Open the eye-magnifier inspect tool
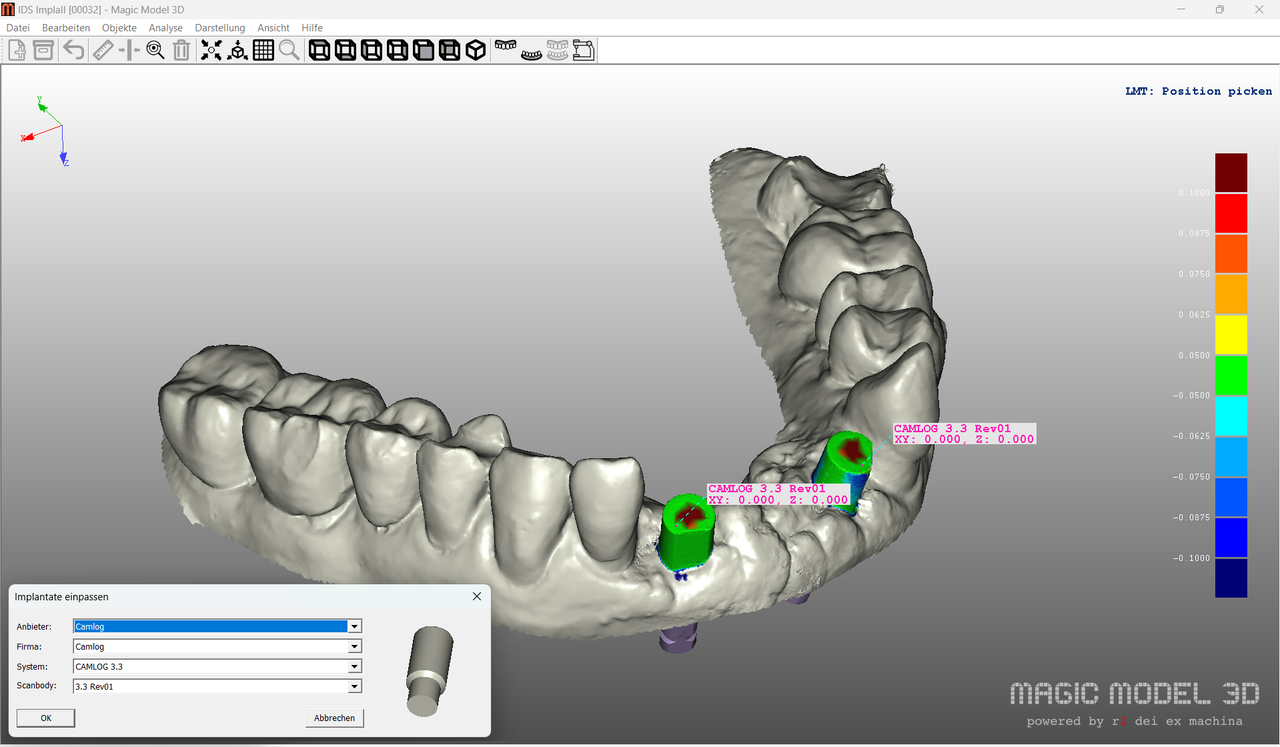The width and height of the screenshot is (1280, 747). (155, 50)
